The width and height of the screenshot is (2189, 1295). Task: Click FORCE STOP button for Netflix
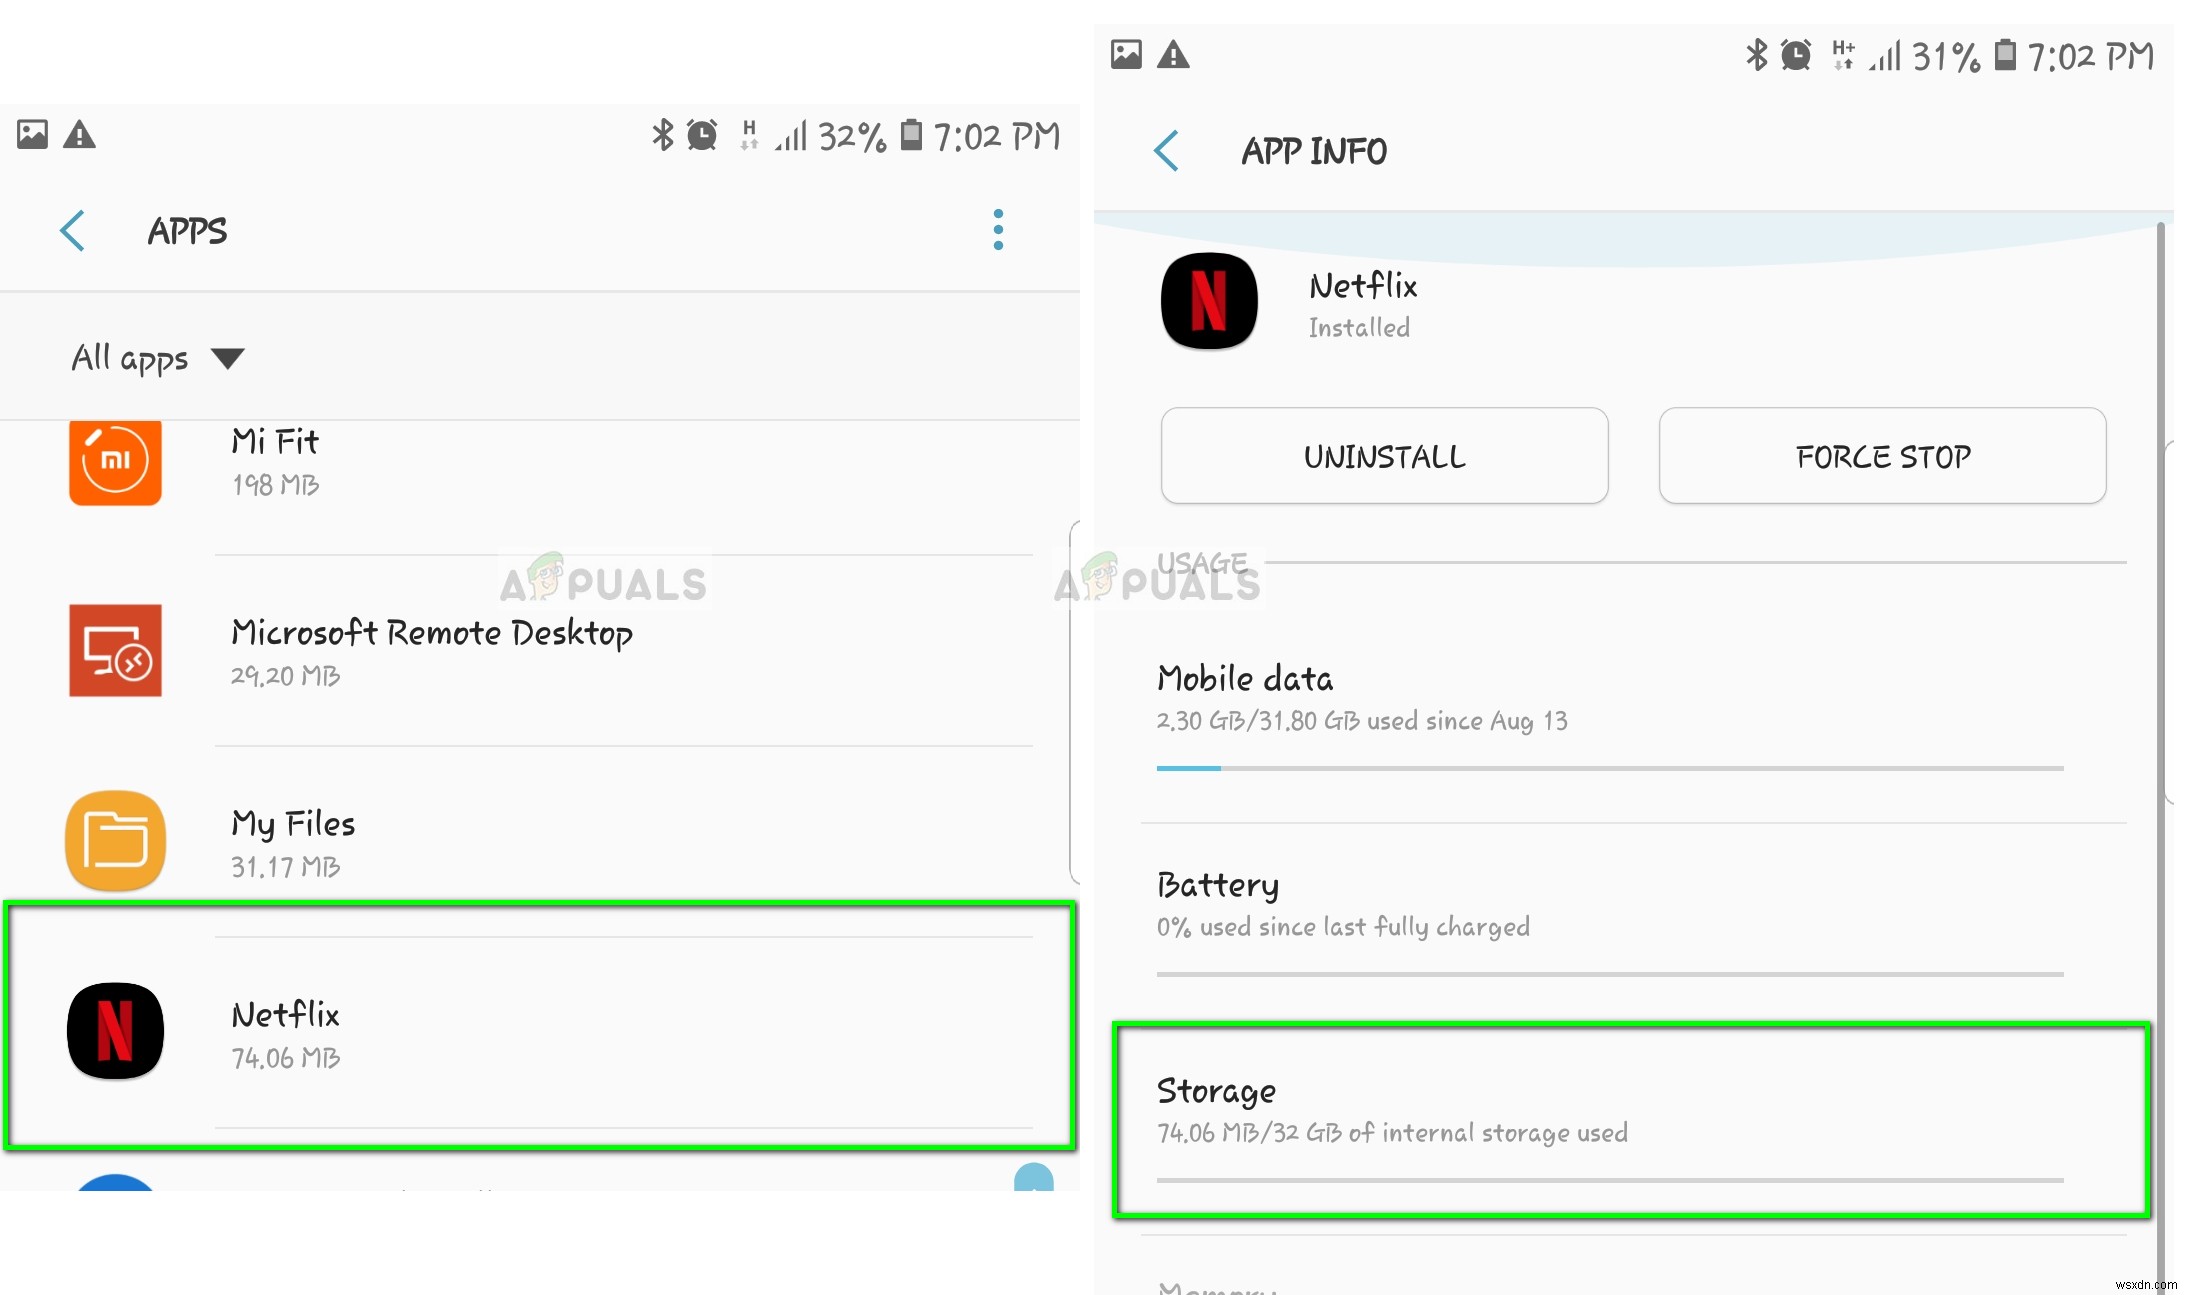pyautogui.click(x=1882, y=455)
